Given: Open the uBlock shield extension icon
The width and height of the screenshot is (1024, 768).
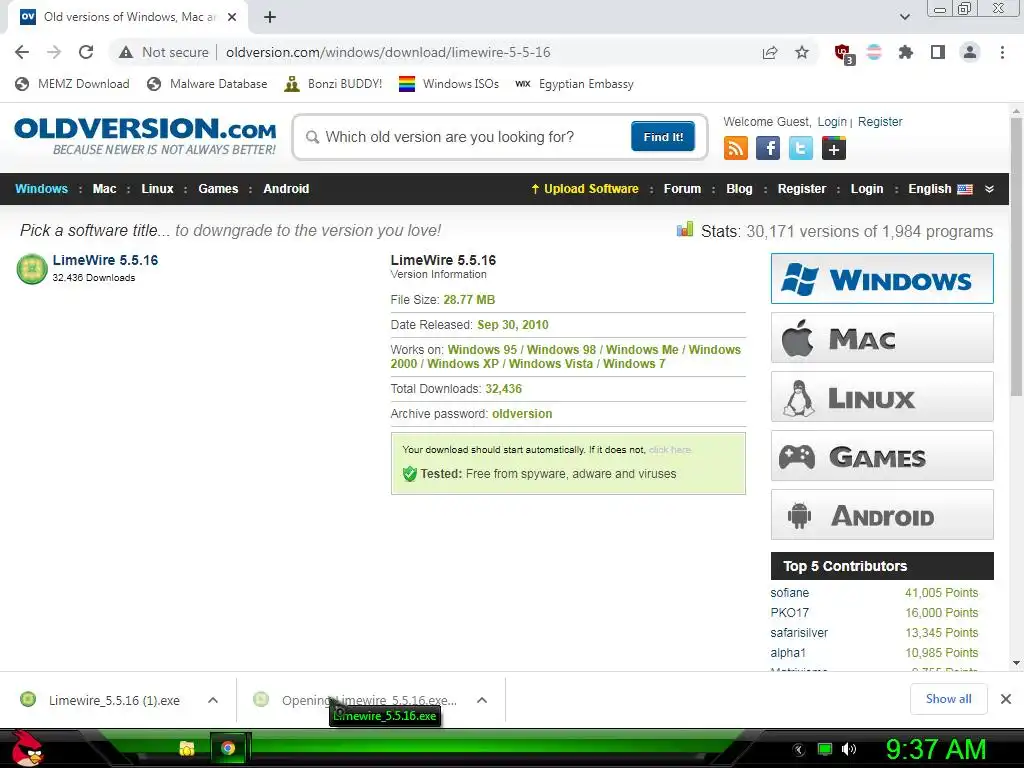Looking at the screenshot, I should [843, 53].
